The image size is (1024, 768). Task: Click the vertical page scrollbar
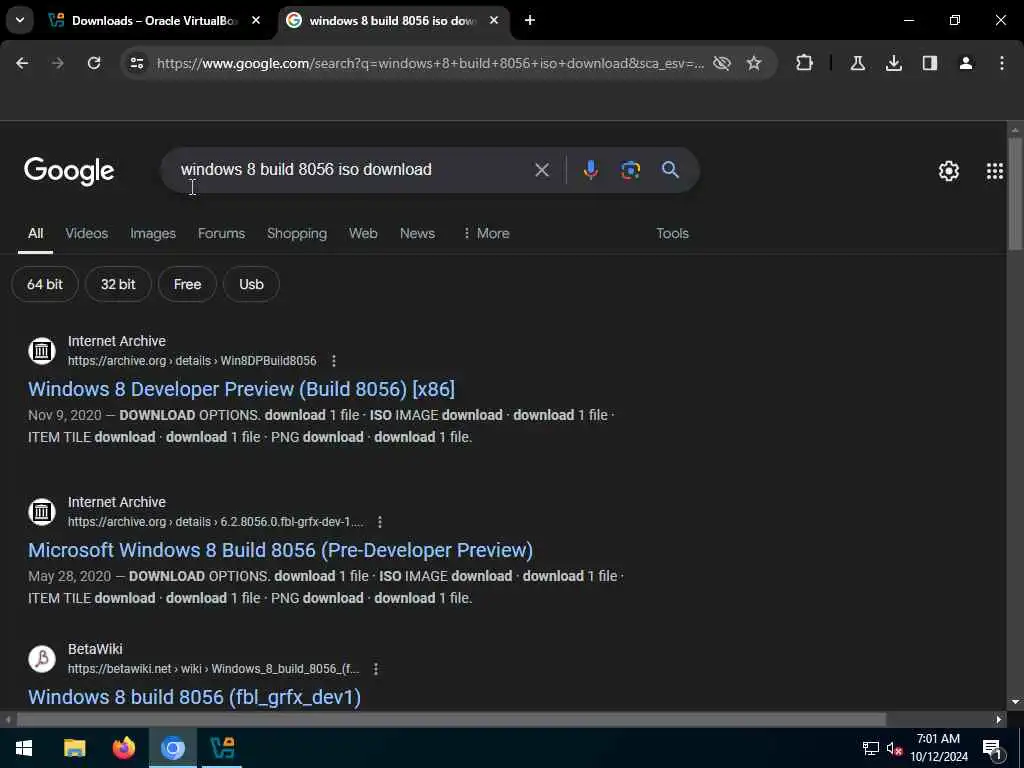1015,193
